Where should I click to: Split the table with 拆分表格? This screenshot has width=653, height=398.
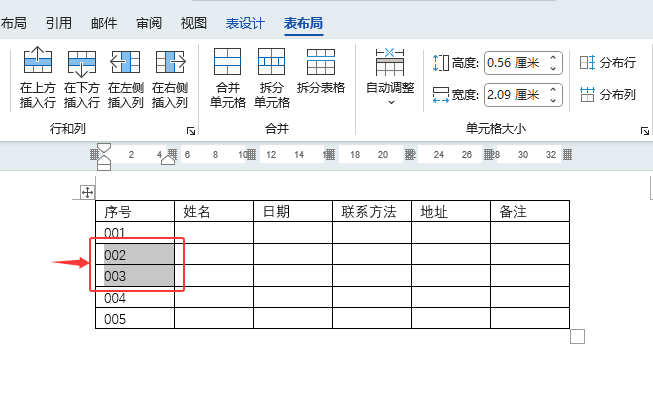(321, 71)
